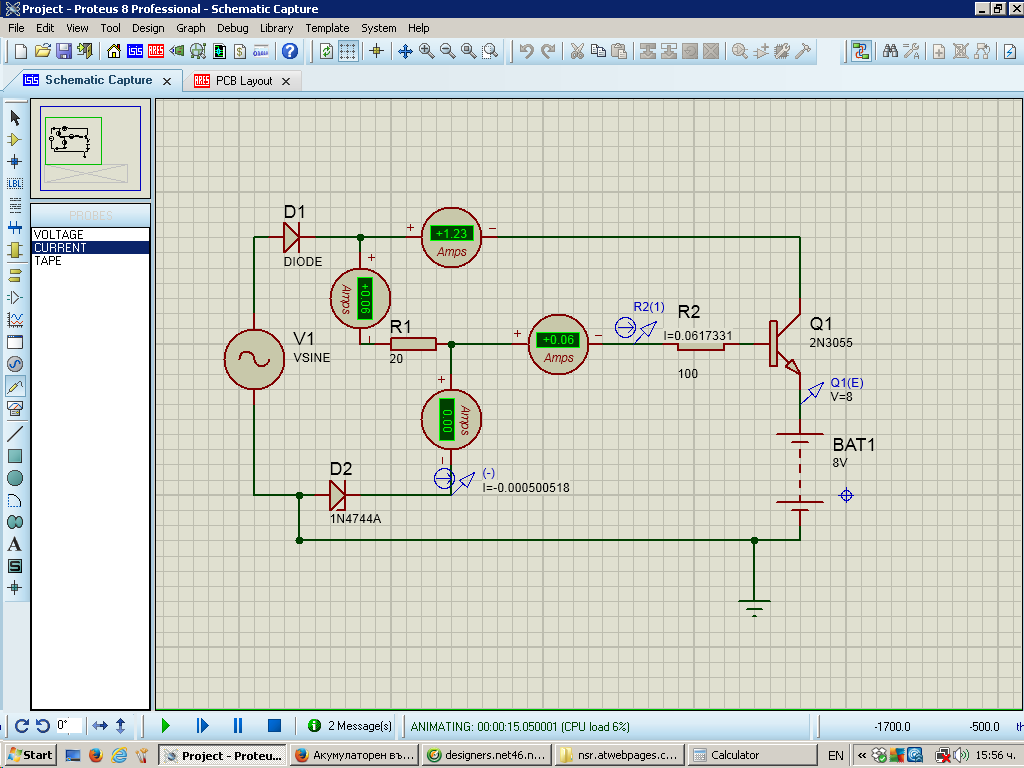Pick the 2D Graphics Text tool
1024x768 pixels.
click(x=15, y=544)
